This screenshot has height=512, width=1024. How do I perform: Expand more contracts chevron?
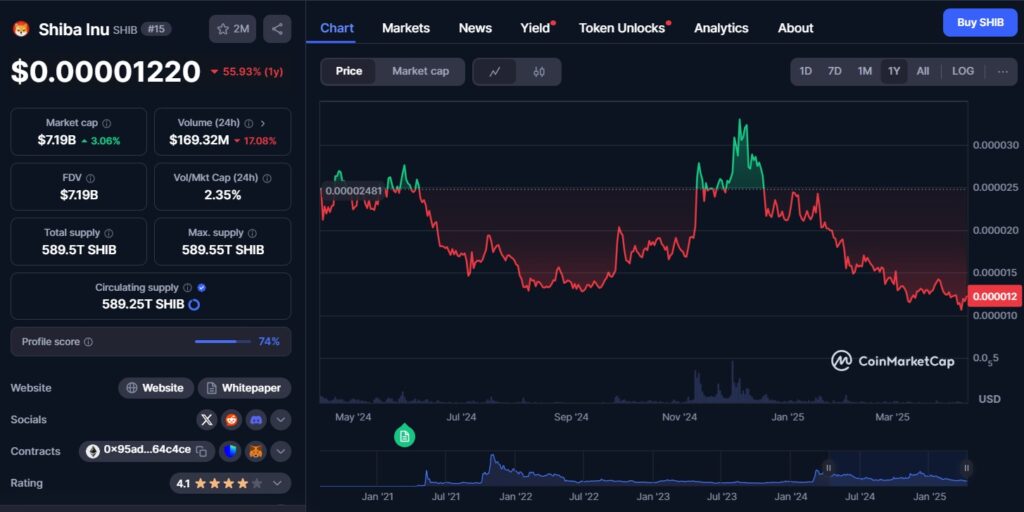coord(281,451)
